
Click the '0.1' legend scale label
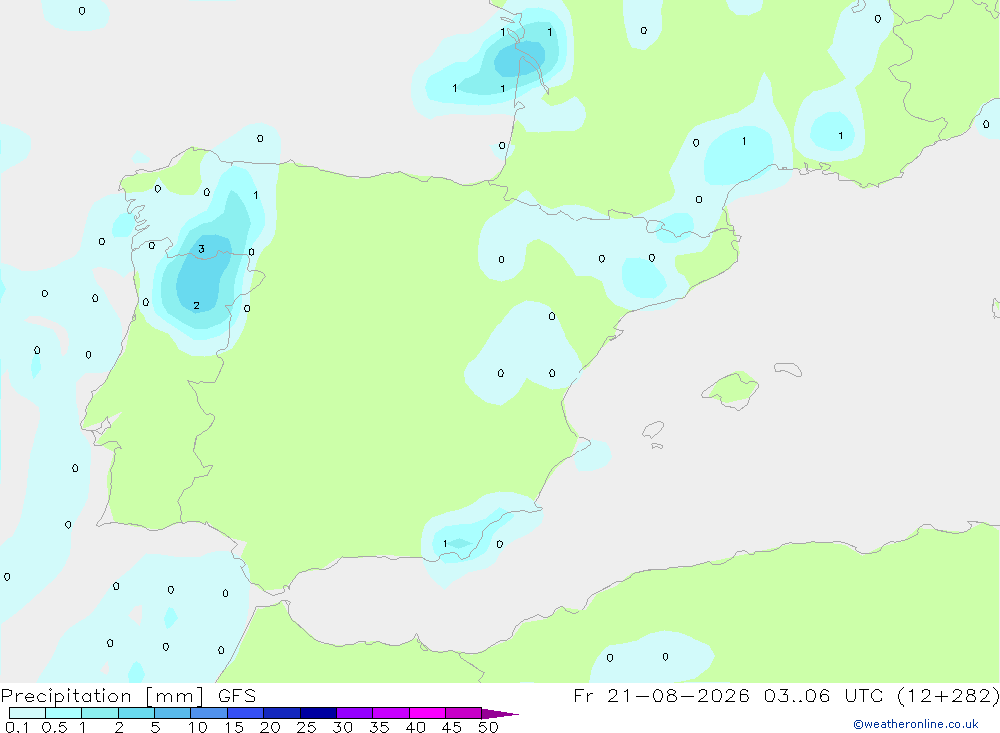click(x=17, y=727)
